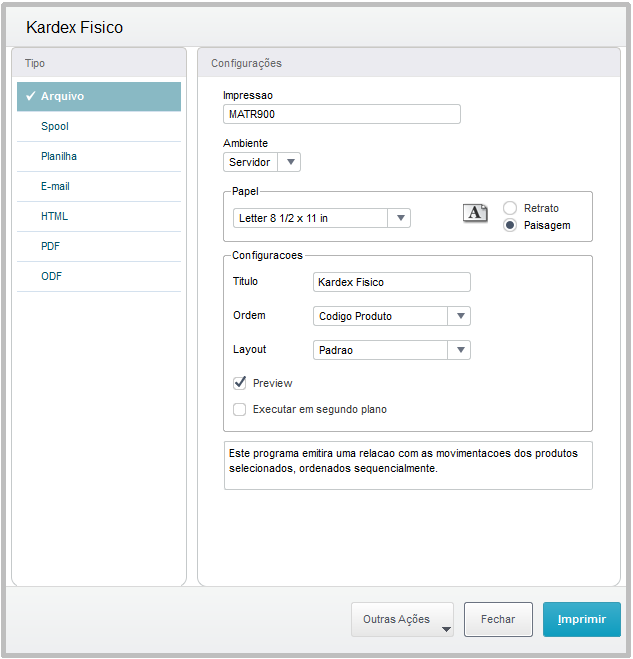Enable Executar em segundo plano
633x659 pixels.
point(240,409)
